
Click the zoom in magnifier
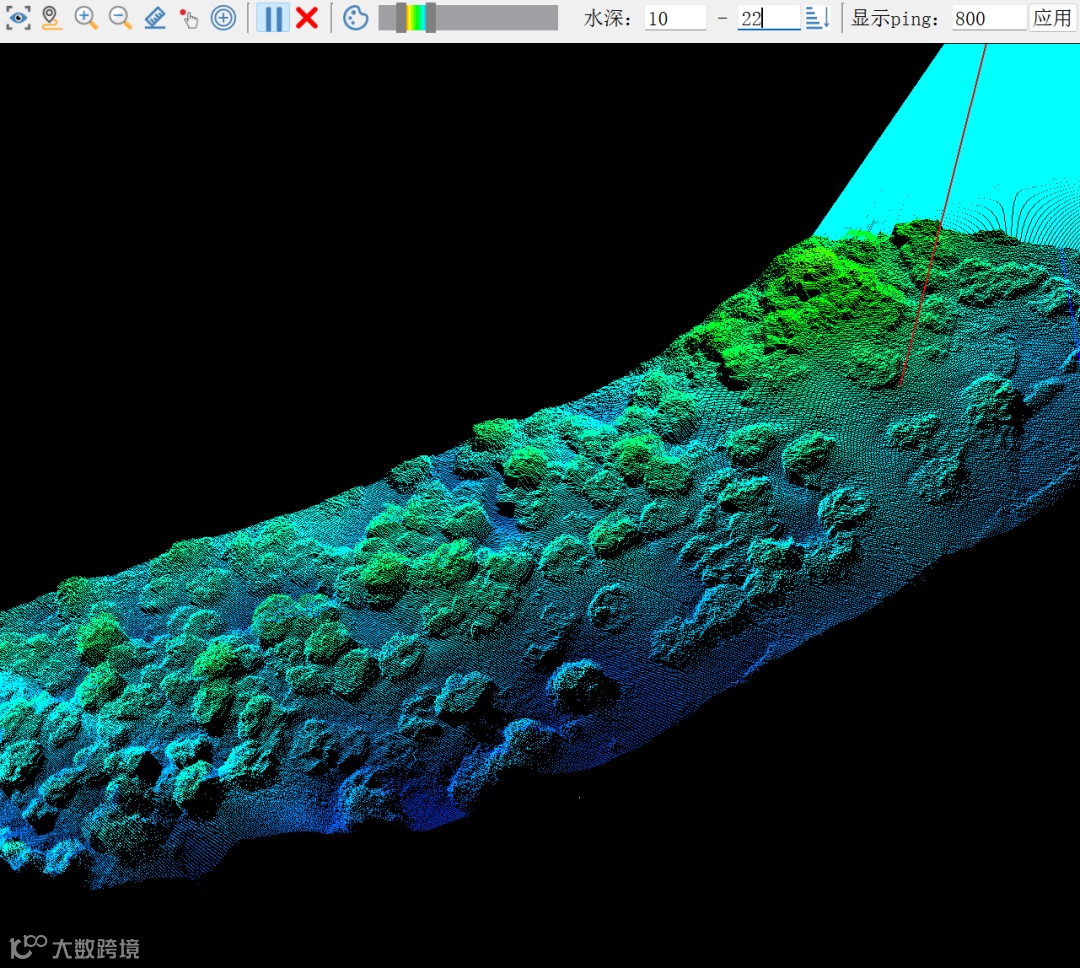pos(86,18)
